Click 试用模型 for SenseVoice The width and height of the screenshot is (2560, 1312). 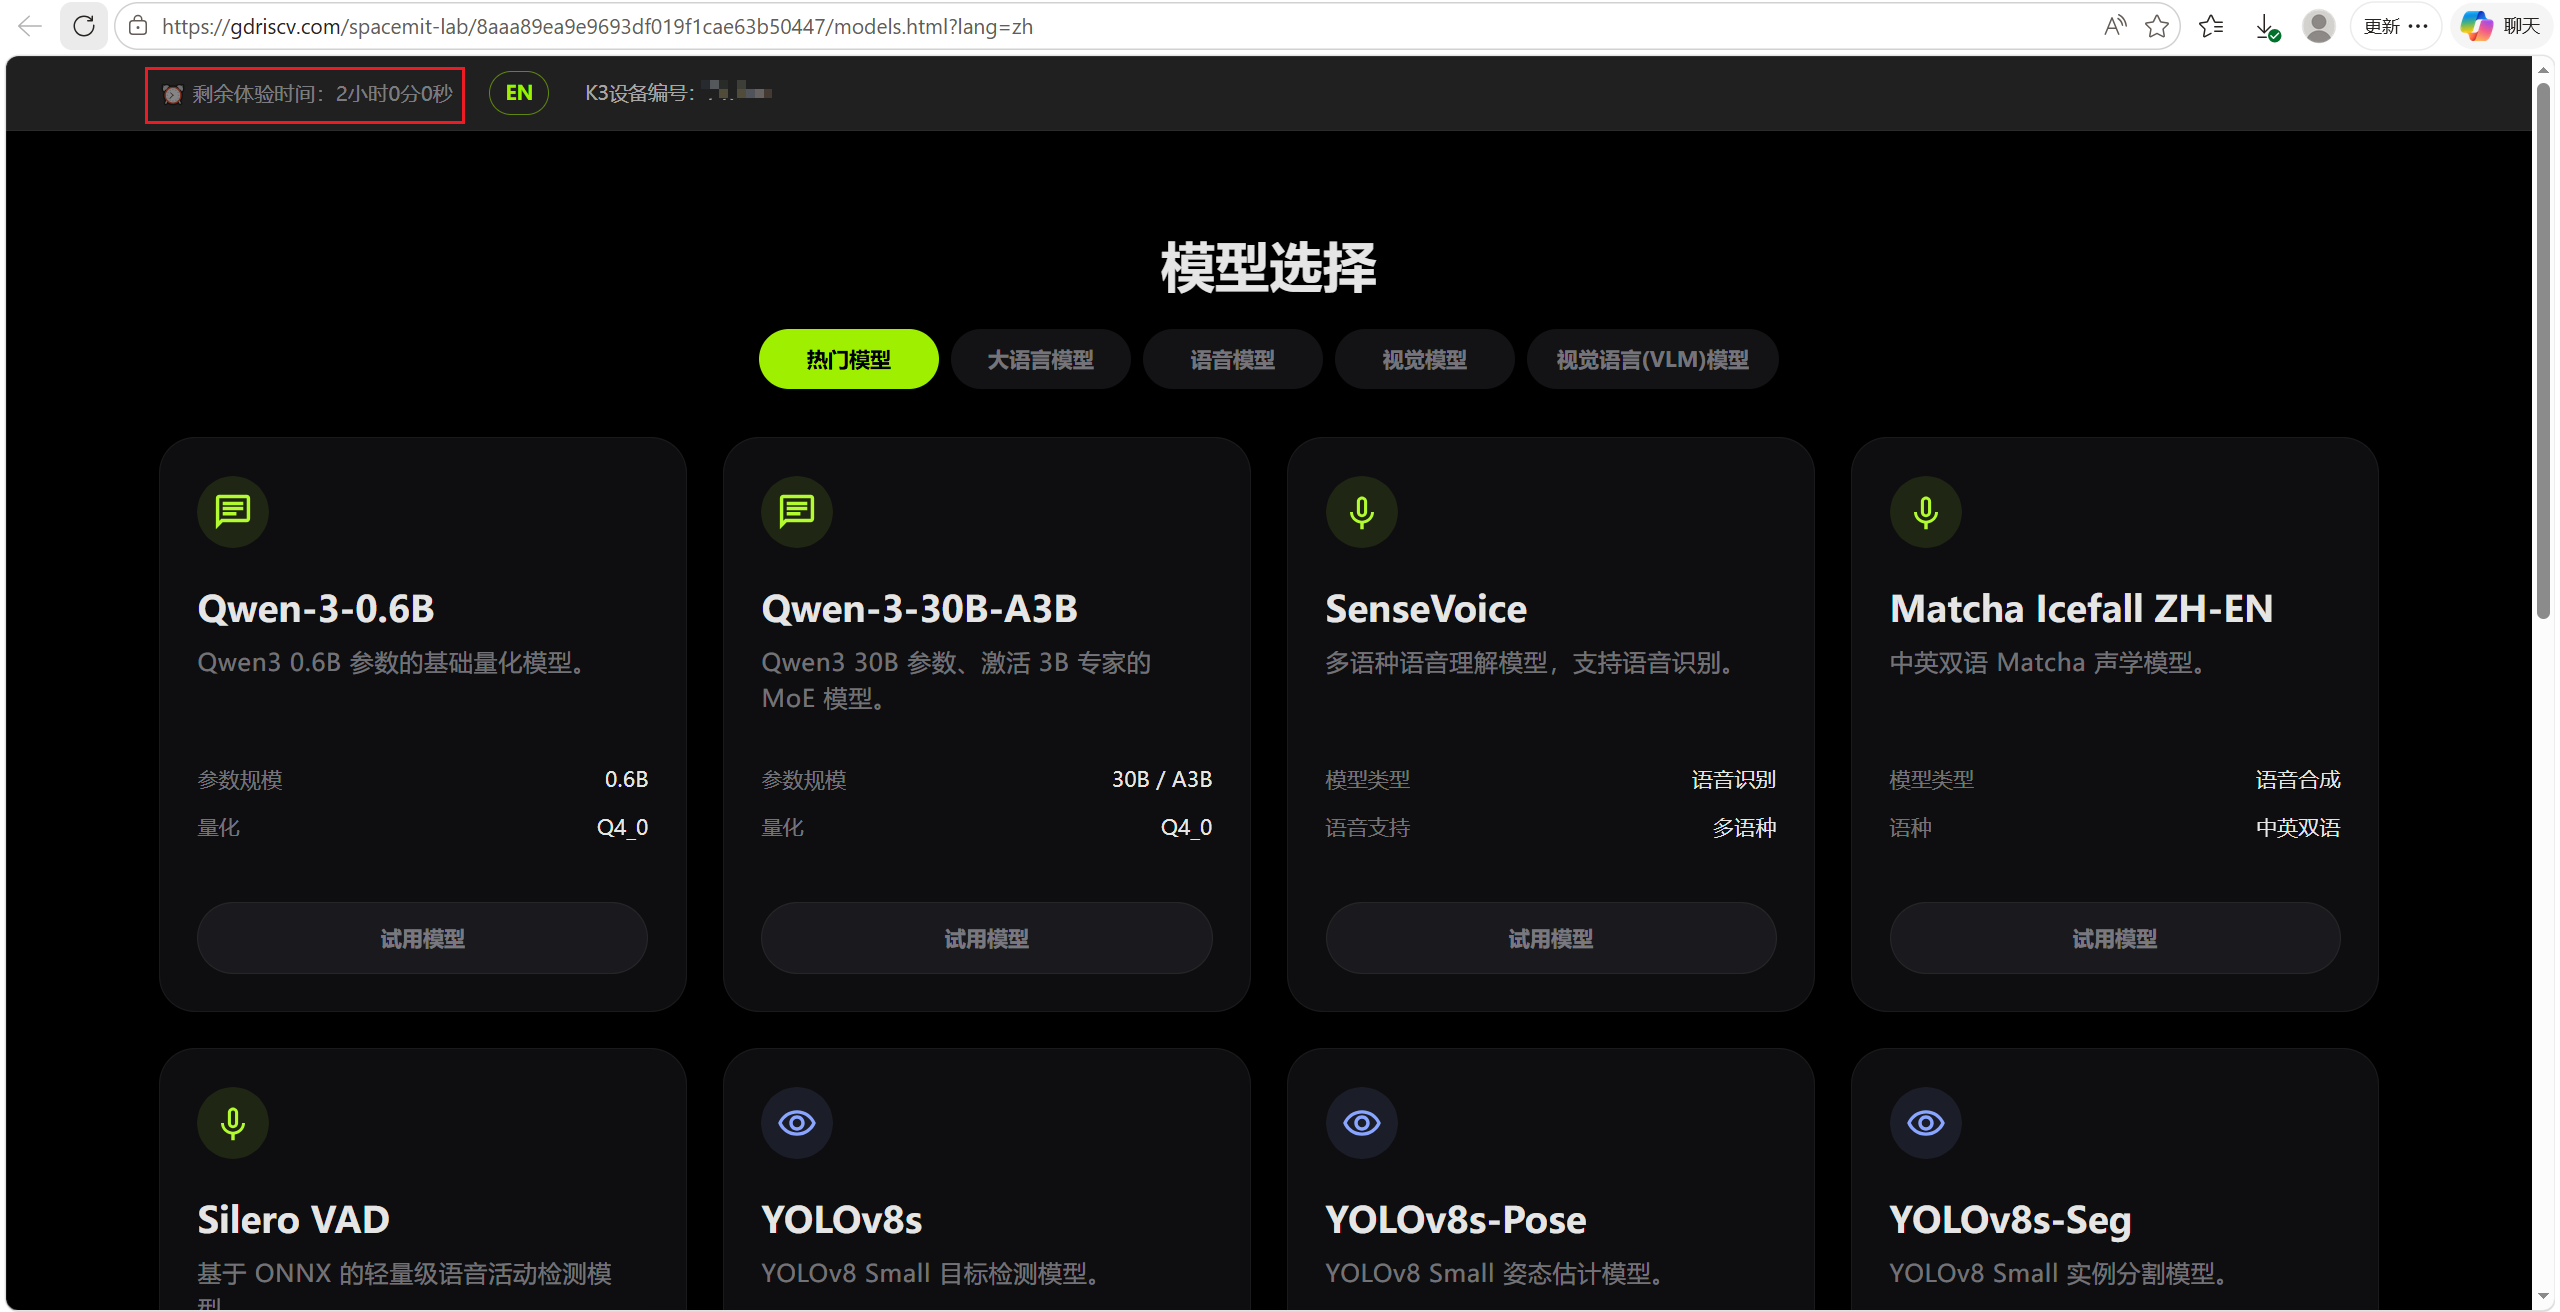coord(1551,938)
